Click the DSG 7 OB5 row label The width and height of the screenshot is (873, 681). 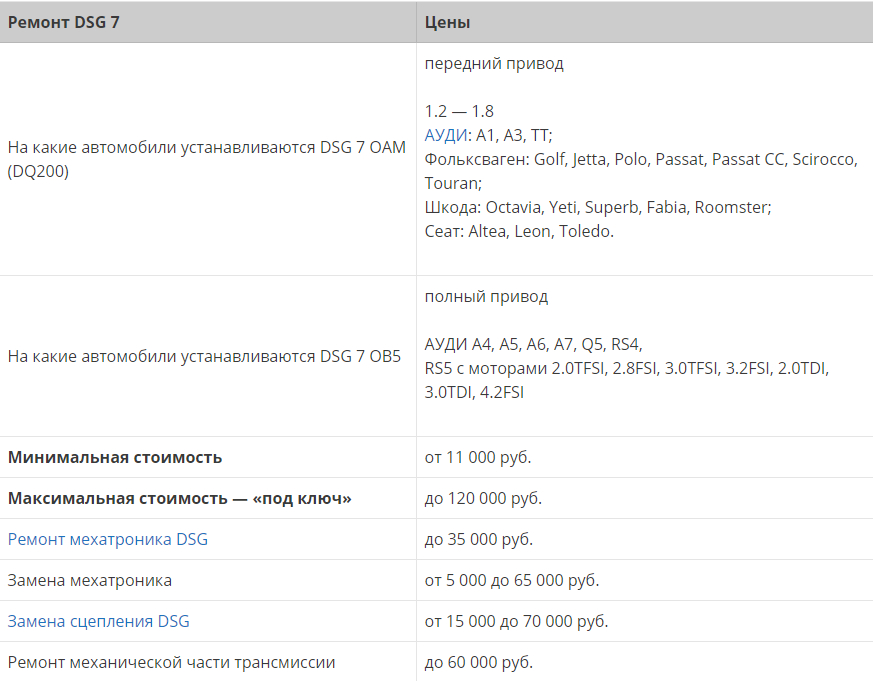coord(204,356)
